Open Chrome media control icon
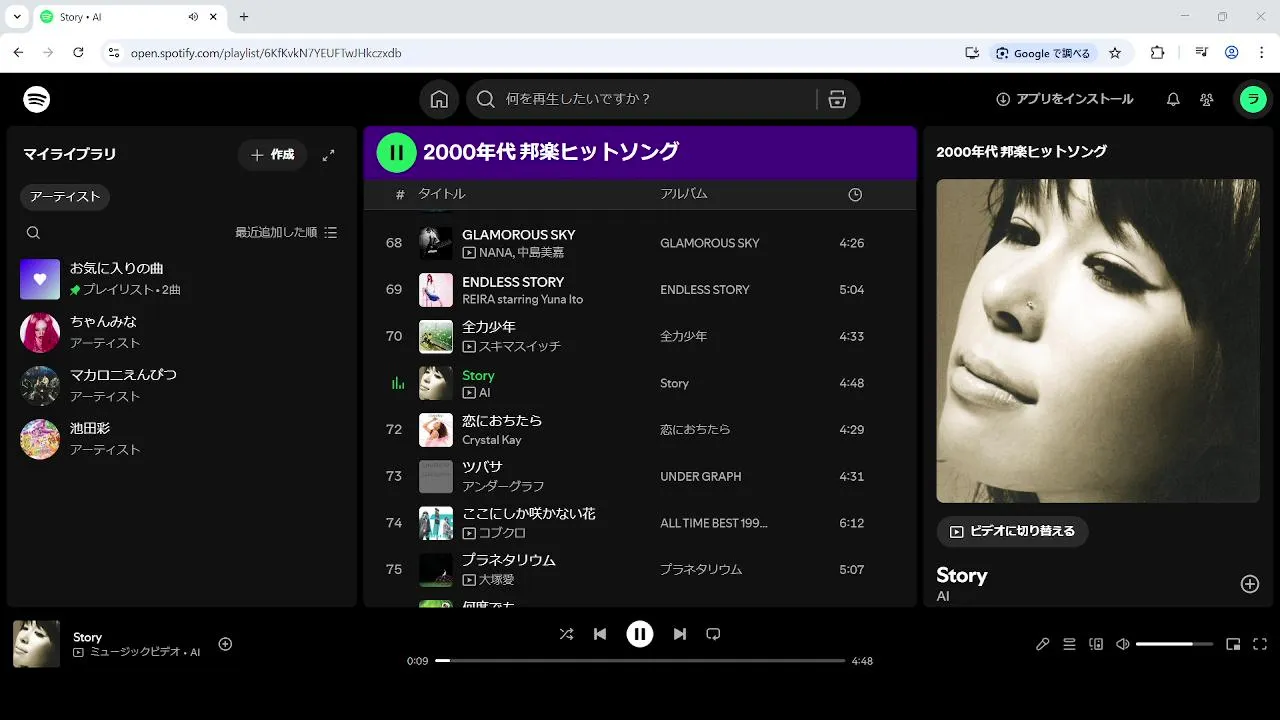The width and height of the screenshot is (1280, 720). tap(1201, 53)
